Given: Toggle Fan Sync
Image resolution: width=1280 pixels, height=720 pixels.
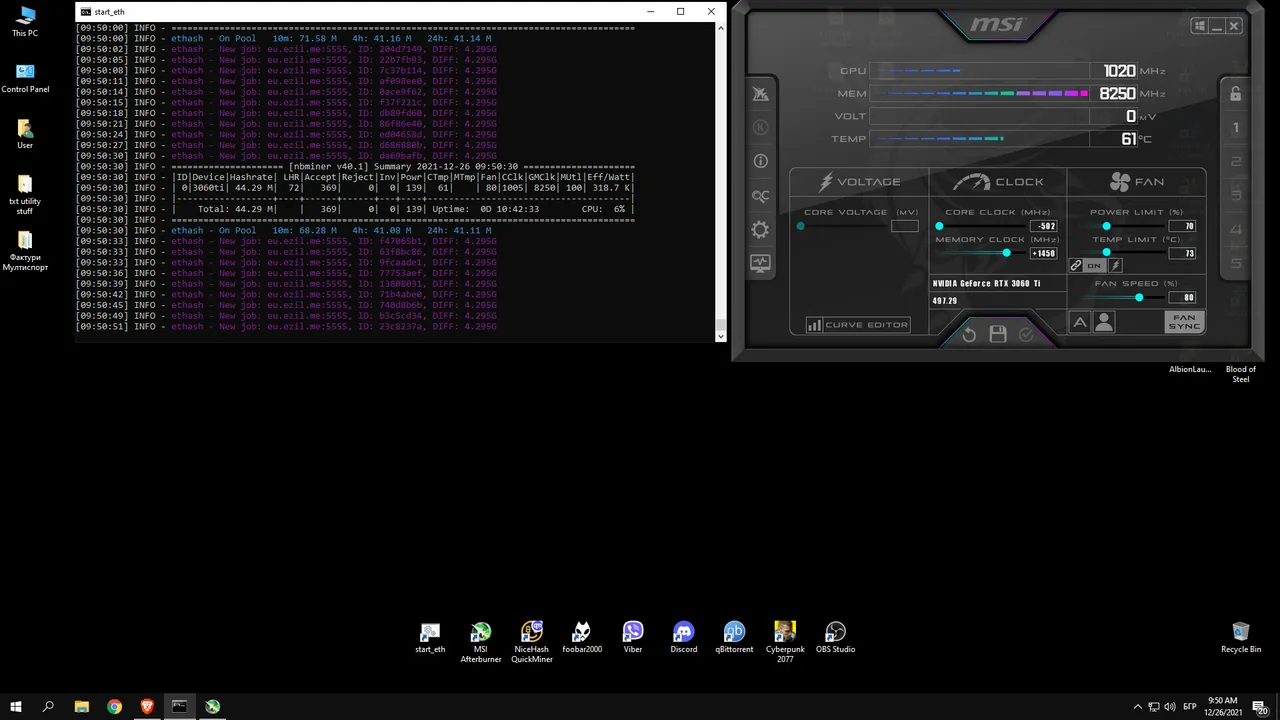Looking at the screenshot, I should (x=1184, y=322).
